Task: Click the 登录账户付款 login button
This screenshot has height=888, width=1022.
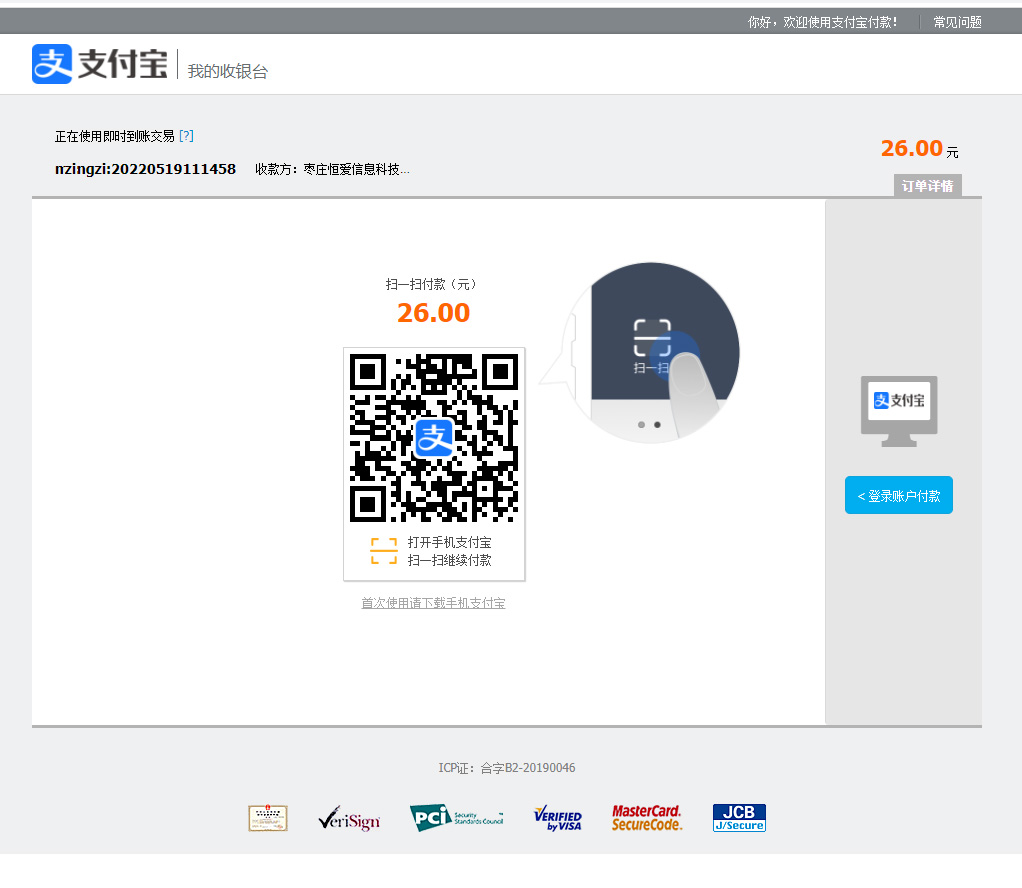Action: tap(899, 496)
